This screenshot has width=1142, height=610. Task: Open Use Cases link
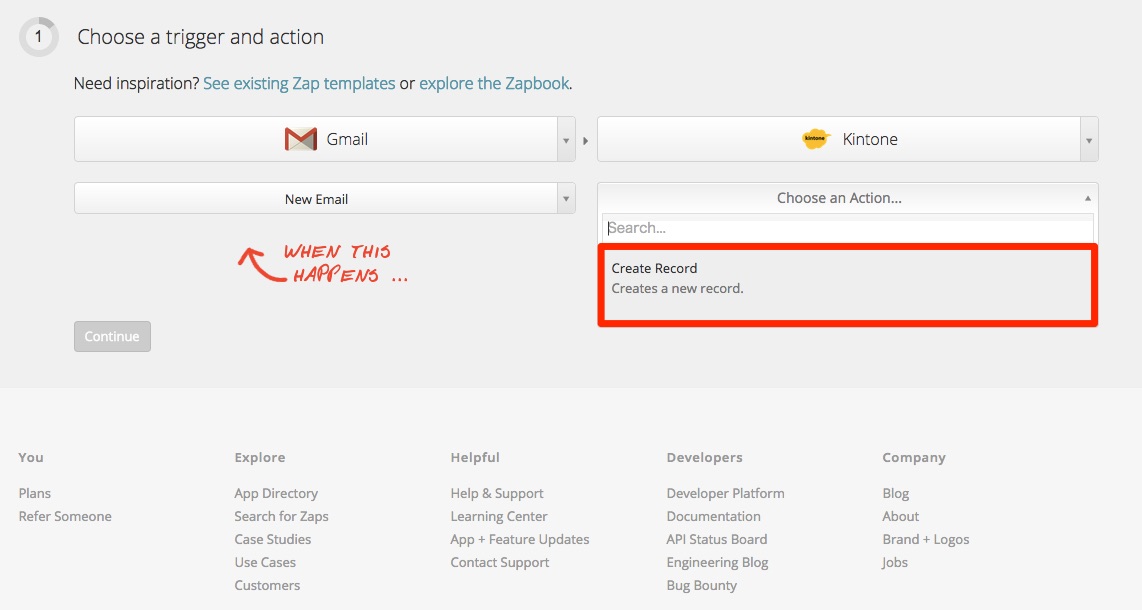click(265, 562)
